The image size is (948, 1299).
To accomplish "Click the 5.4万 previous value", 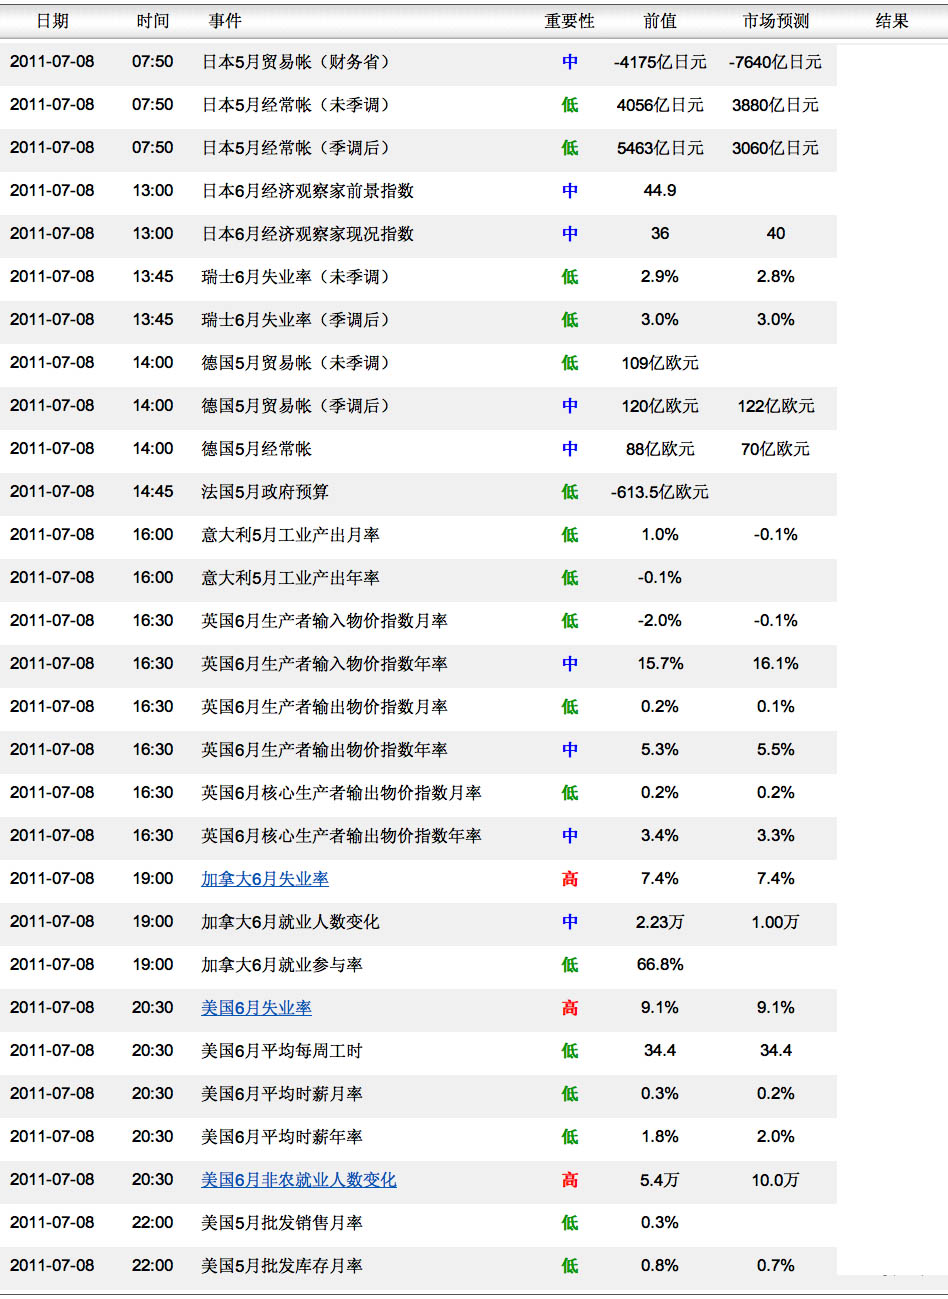I will click(660, 1180).
